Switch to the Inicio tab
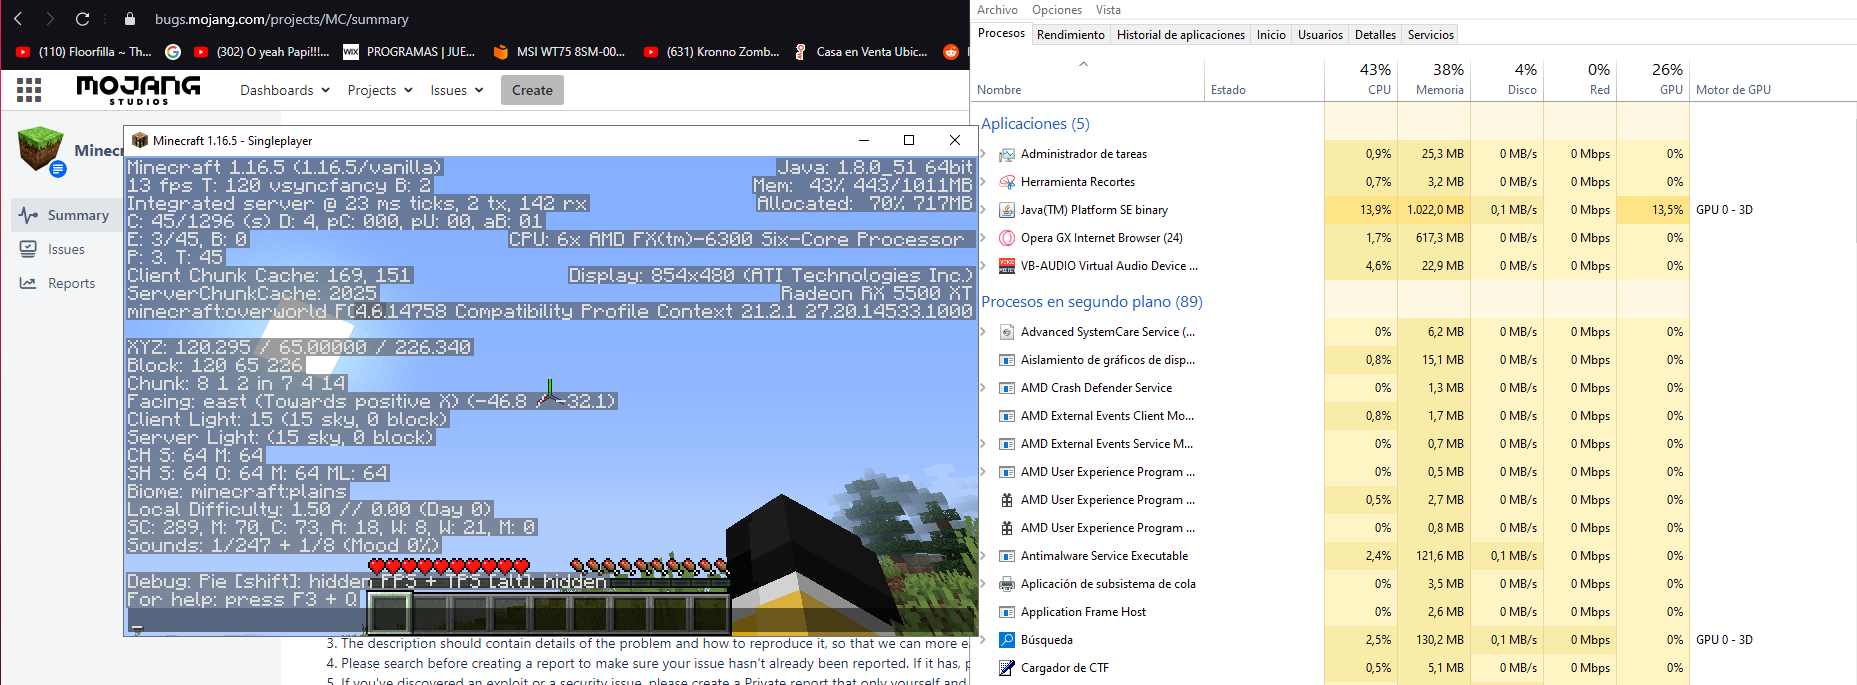This screenshot has width=1857, height=685. [x=1271, y=35]
